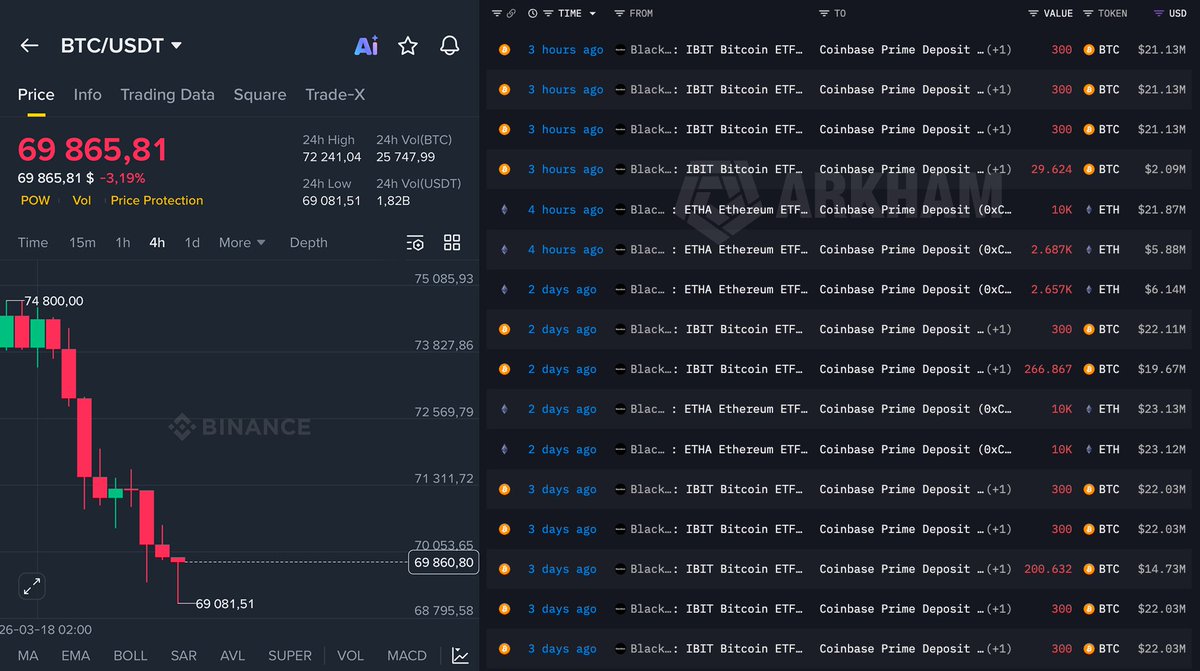Go back using the arrow beside BTC/USDT
The width and height of the screenshot is (1200, 671).
(29, 46)
